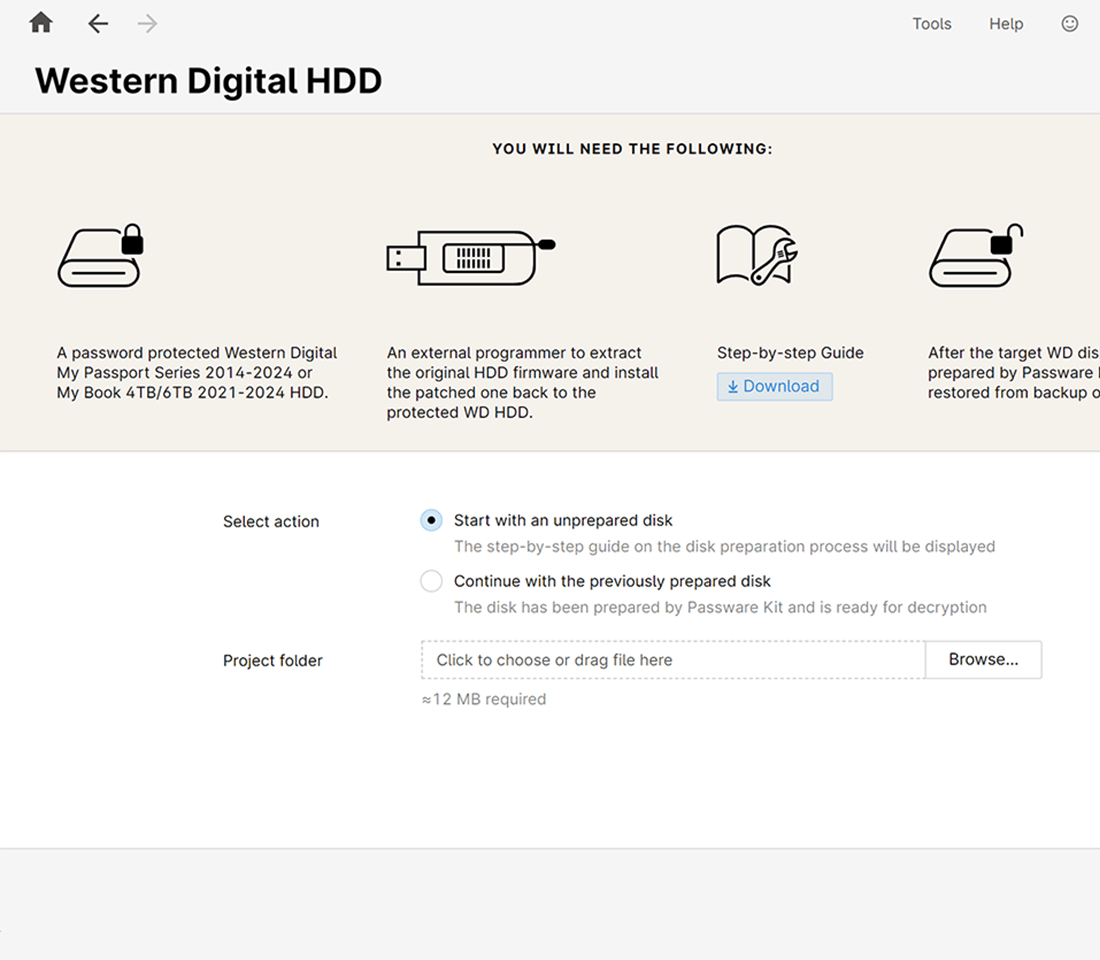
Task: Click the 'Step-by-step Guide' label
Action: tap(790, 353)
